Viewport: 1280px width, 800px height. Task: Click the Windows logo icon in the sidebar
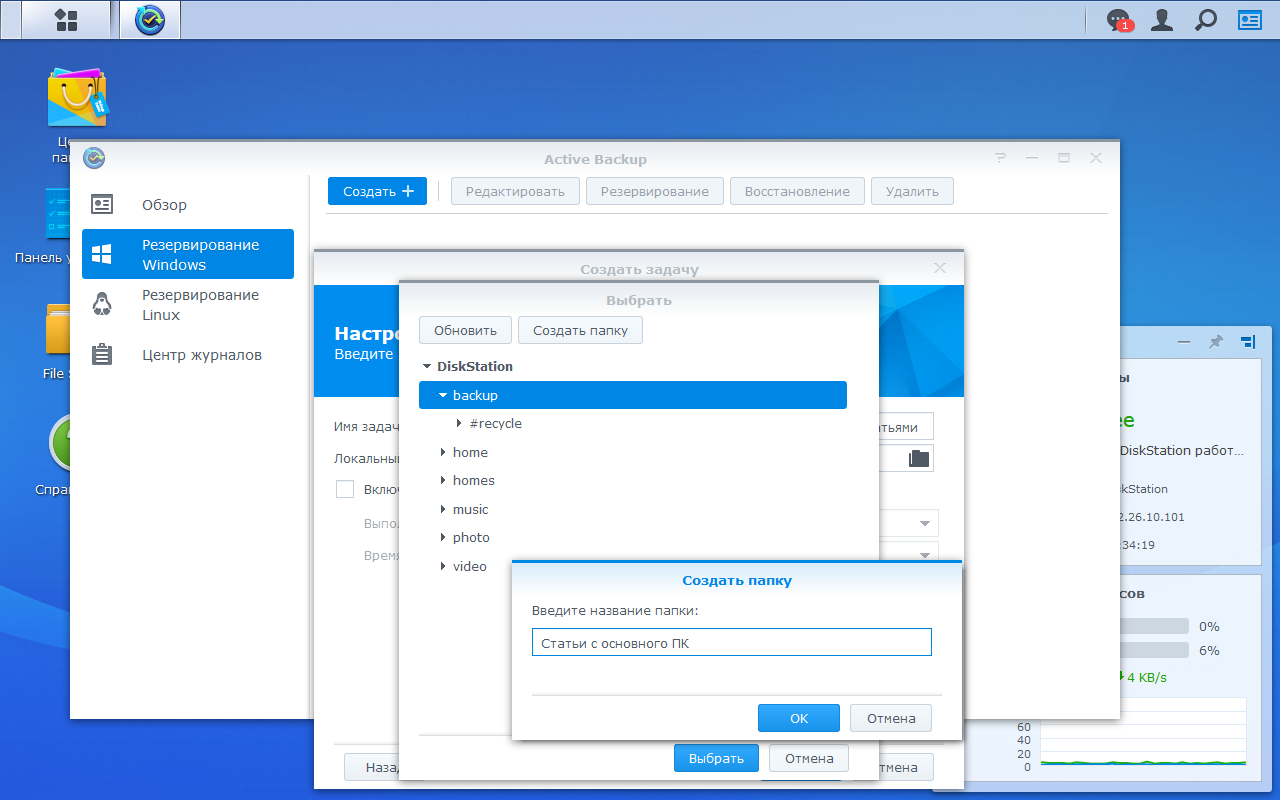(102, 254)
